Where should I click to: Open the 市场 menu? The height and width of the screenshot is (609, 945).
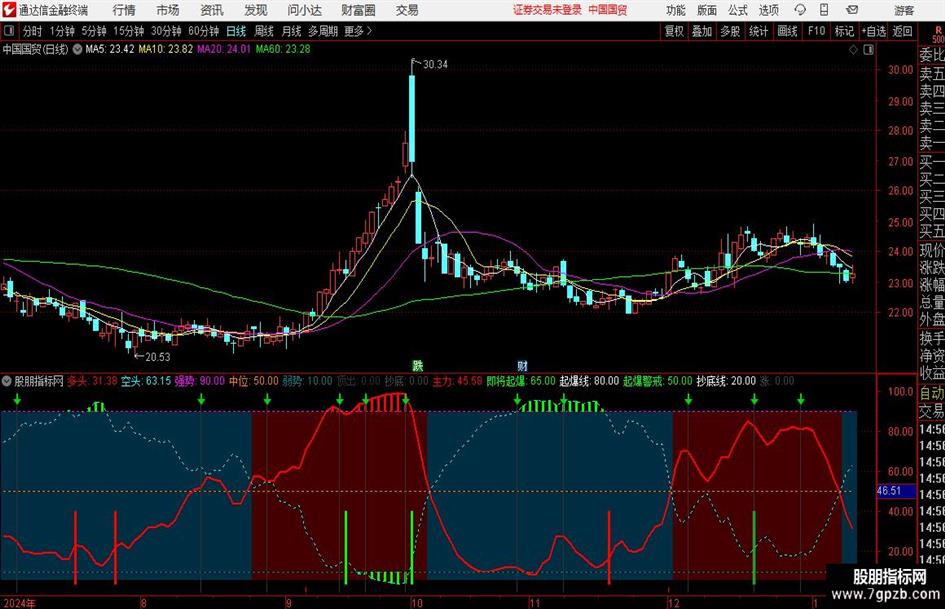click(168, 10)
